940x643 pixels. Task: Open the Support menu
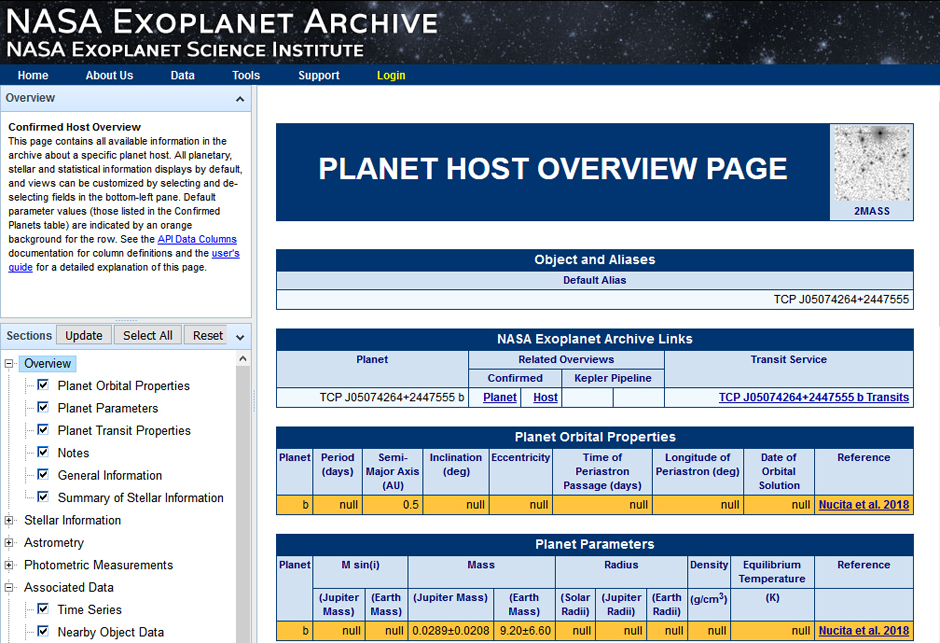click(319, 76)
